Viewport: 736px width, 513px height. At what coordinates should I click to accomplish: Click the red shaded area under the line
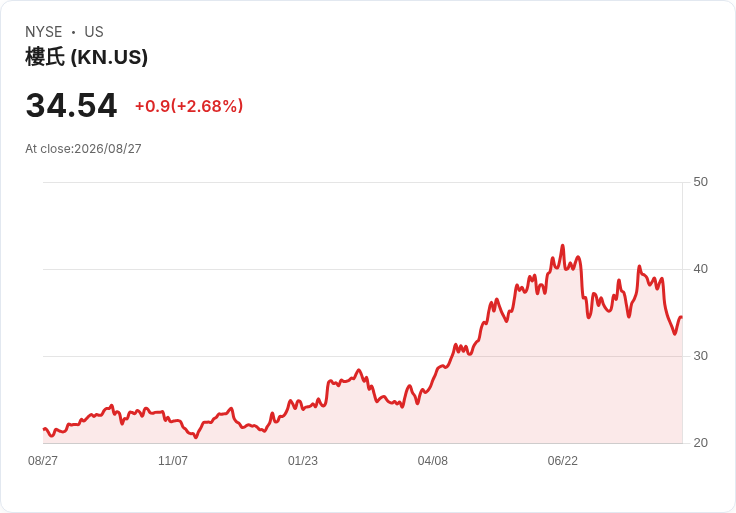(516, 385)
